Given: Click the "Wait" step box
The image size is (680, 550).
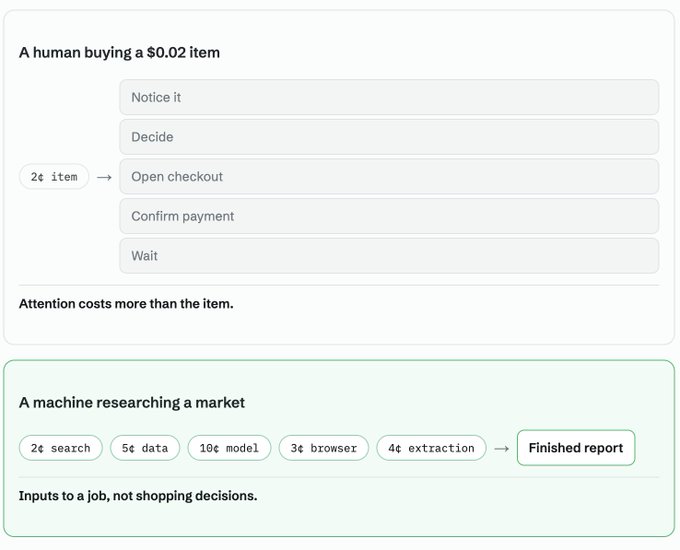Looking at the screenshot, I should (x=389, y=256).
